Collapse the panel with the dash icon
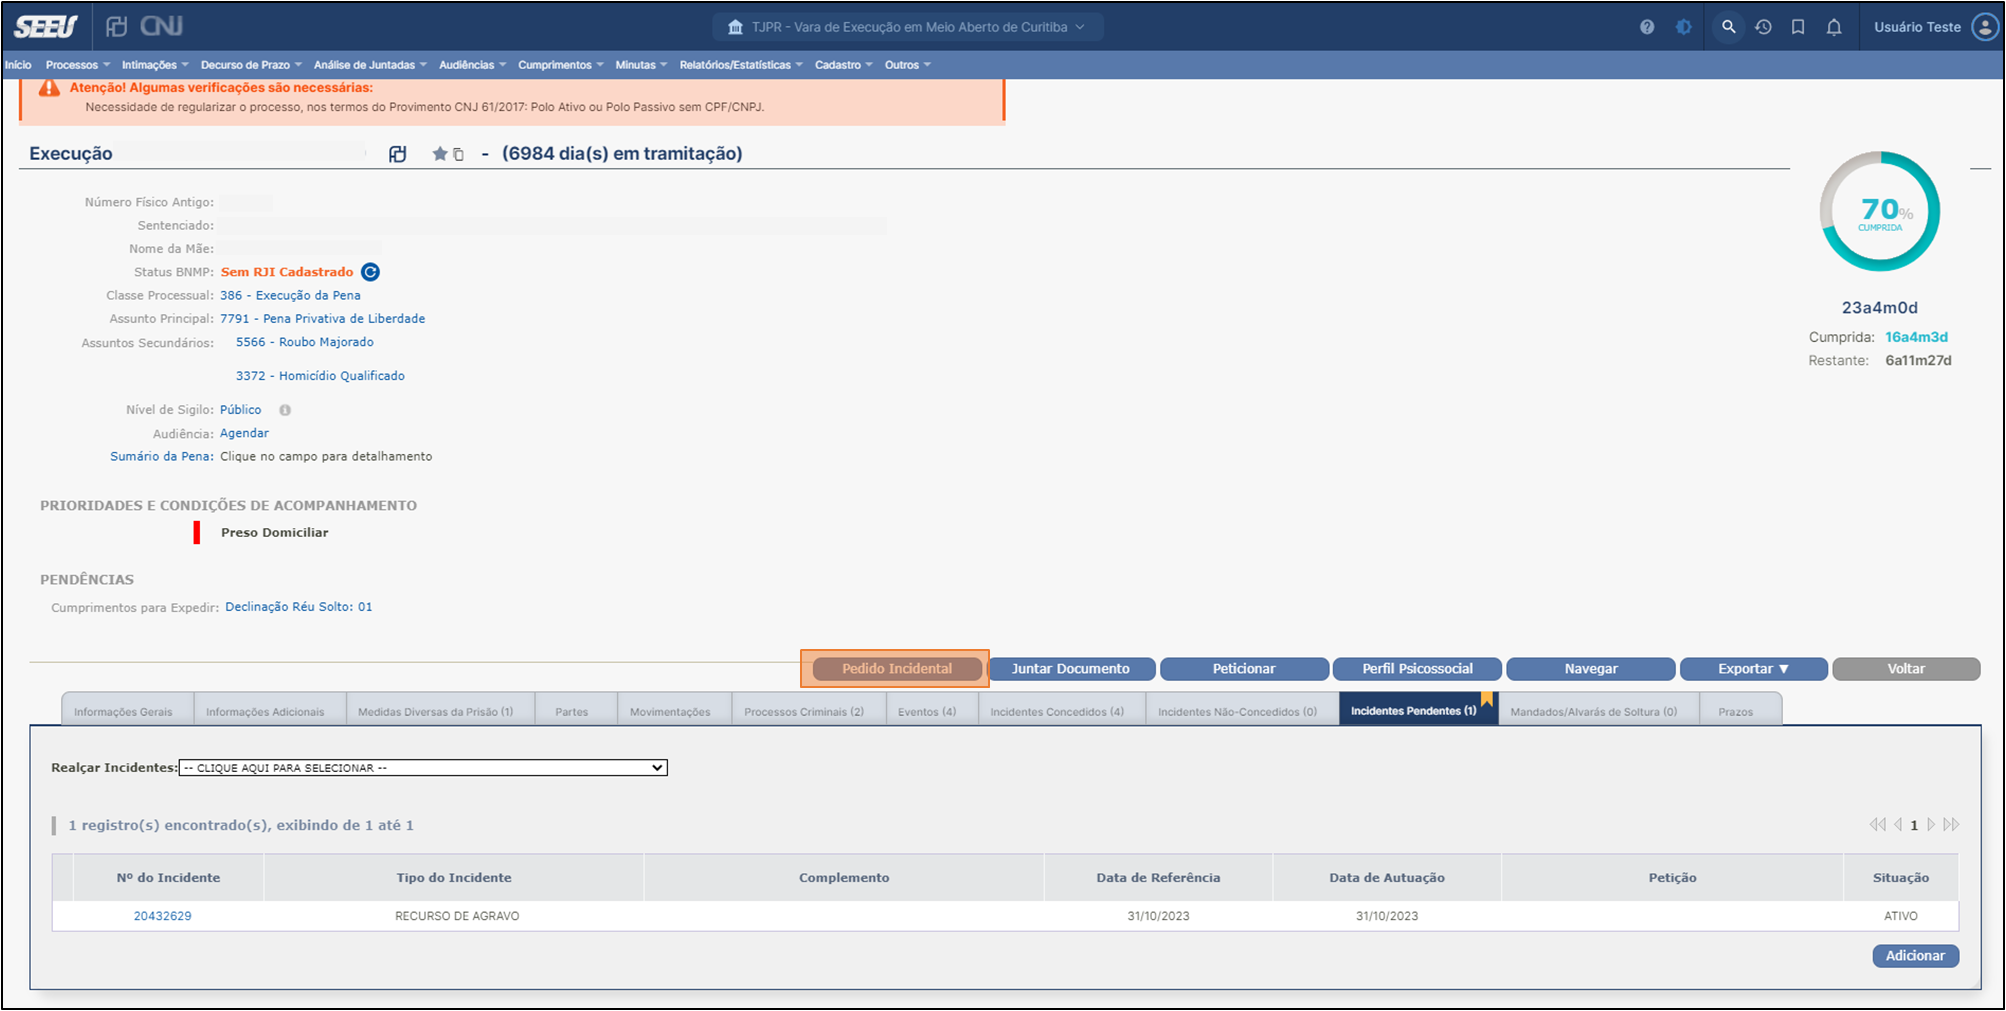The height and width of the screenshot is (1011, 2006). pos(1980,169)
